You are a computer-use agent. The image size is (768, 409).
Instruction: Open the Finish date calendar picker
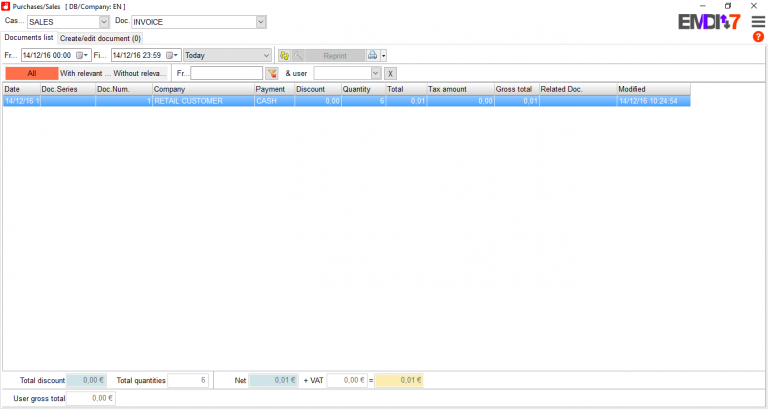pos(172,55)
